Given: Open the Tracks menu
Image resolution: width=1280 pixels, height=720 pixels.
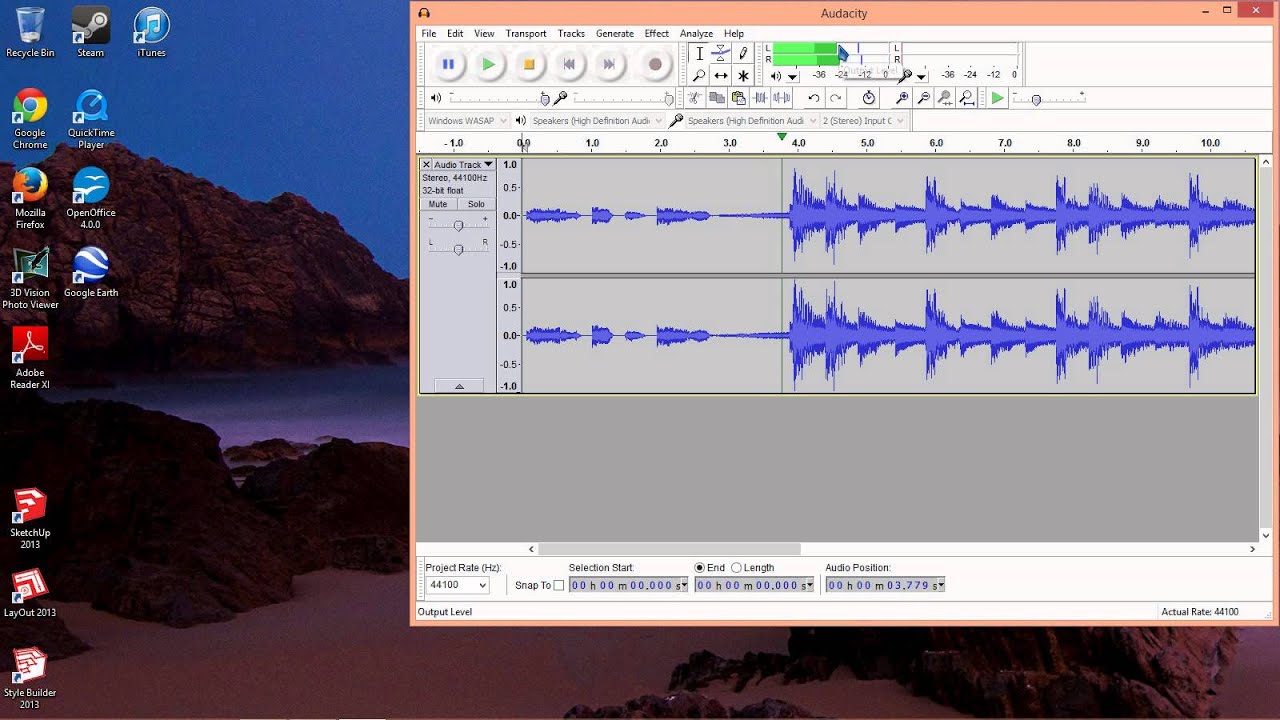Looking at the screenshot, I should (571, 33).
